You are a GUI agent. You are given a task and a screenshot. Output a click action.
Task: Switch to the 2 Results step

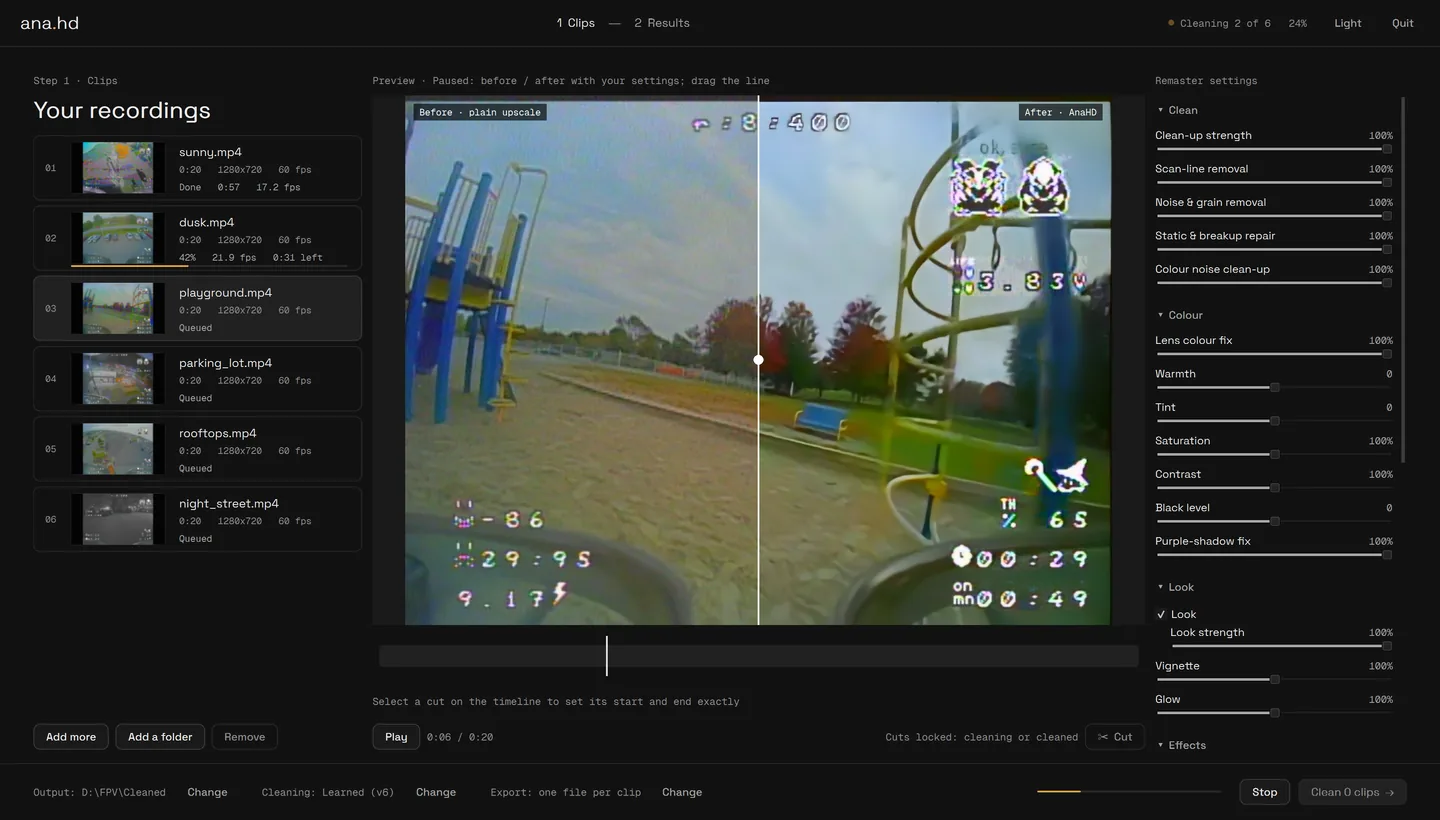point(662,23)
